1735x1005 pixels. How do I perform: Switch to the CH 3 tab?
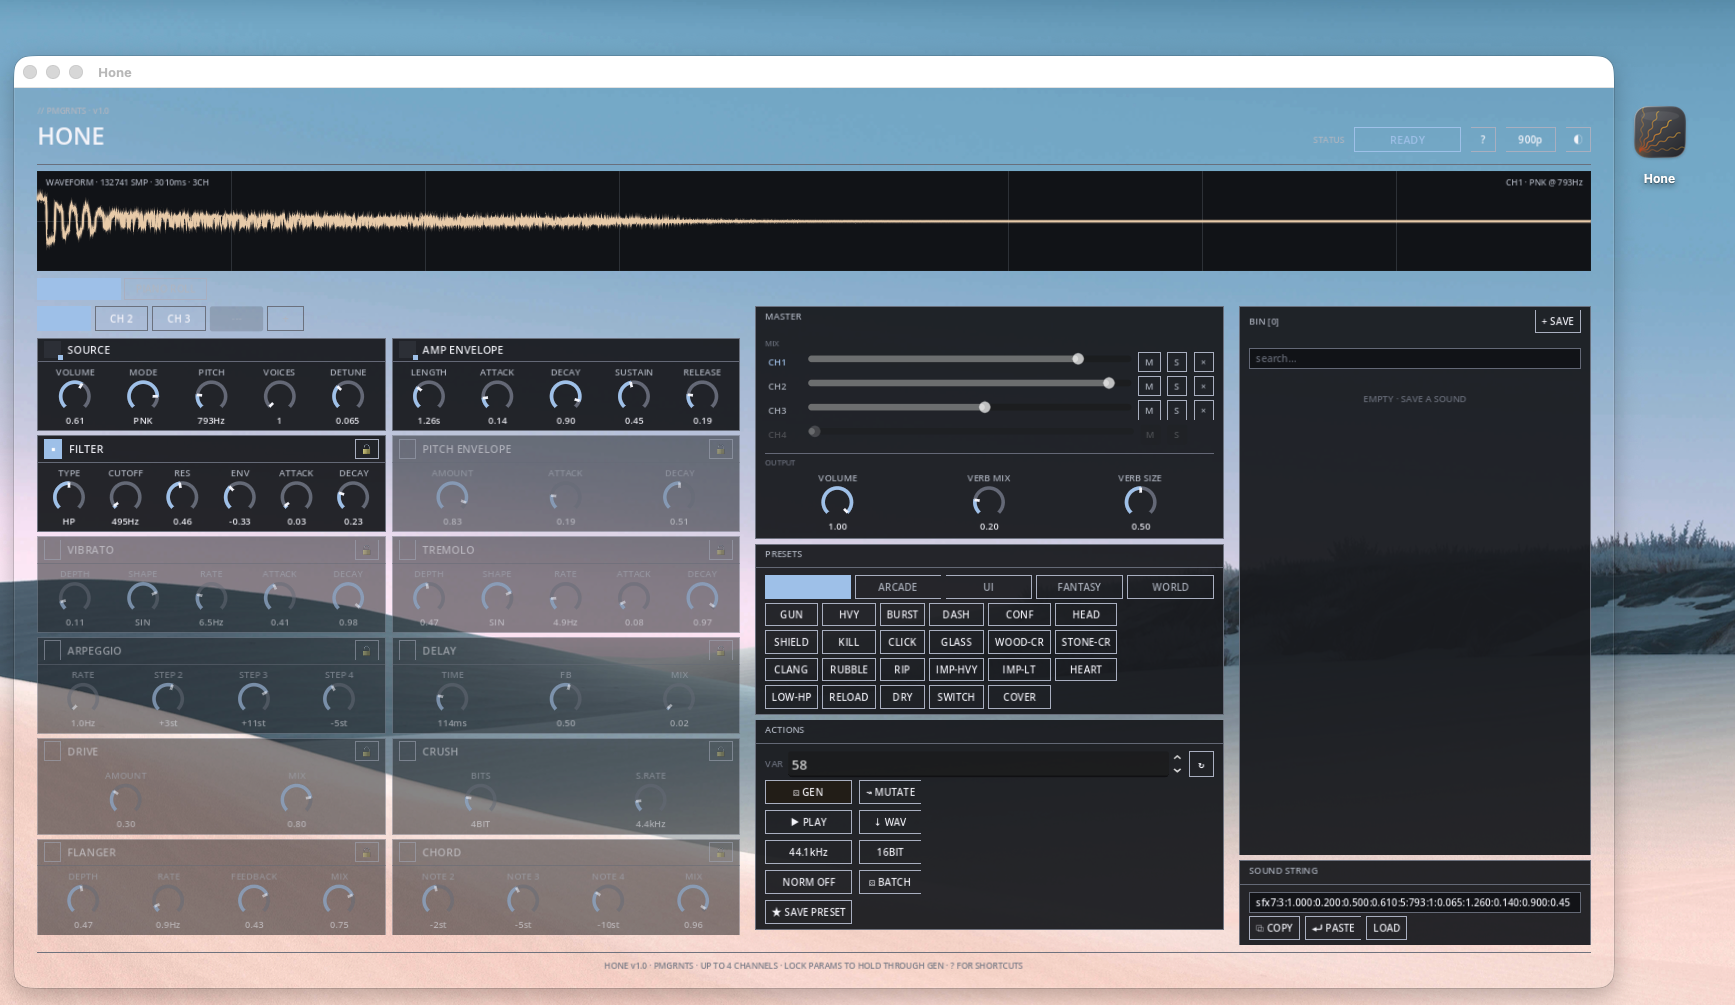(x=179, y=319)
